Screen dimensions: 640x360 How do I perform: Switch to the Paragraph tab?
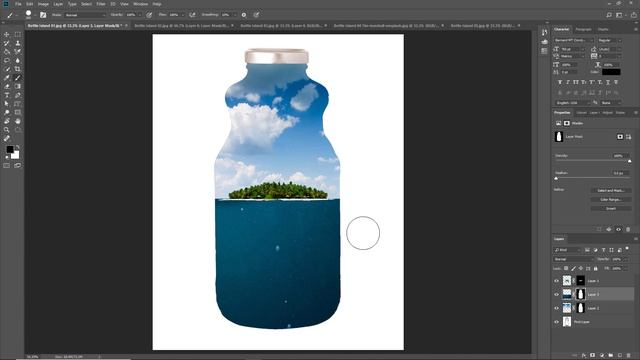click(x=583, y=29)
